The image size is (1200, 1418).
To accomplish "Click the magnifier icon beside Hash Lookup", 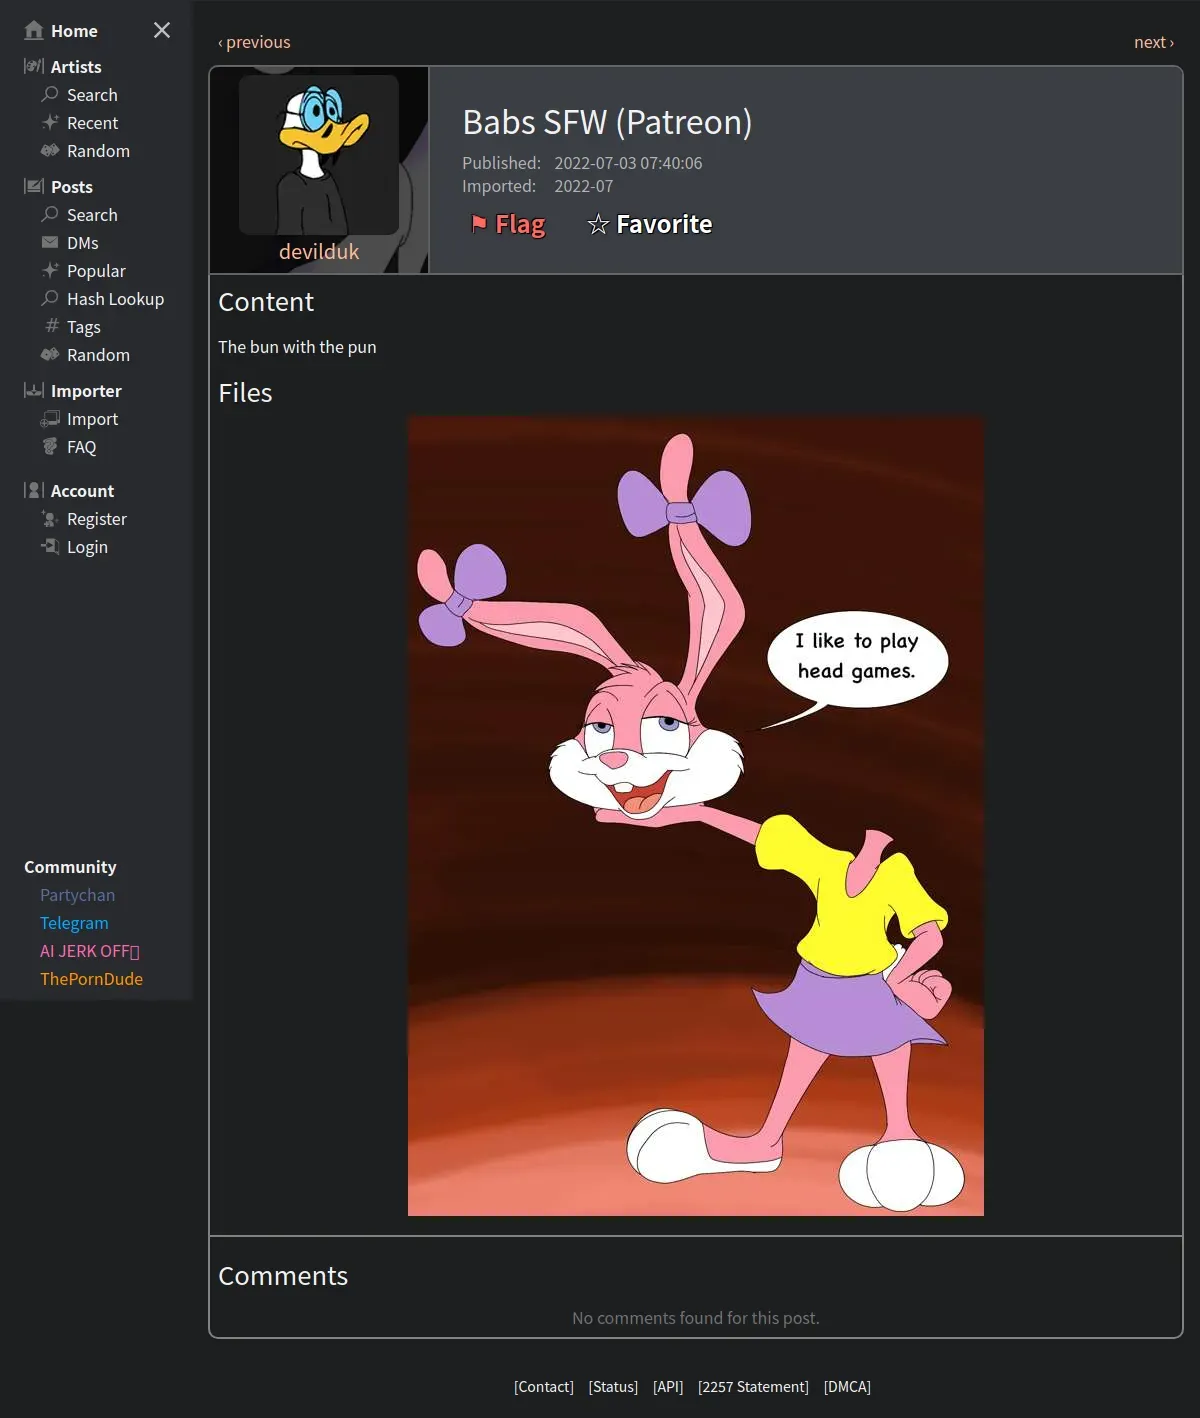I will pyautogui.click(x=50, y=298).
